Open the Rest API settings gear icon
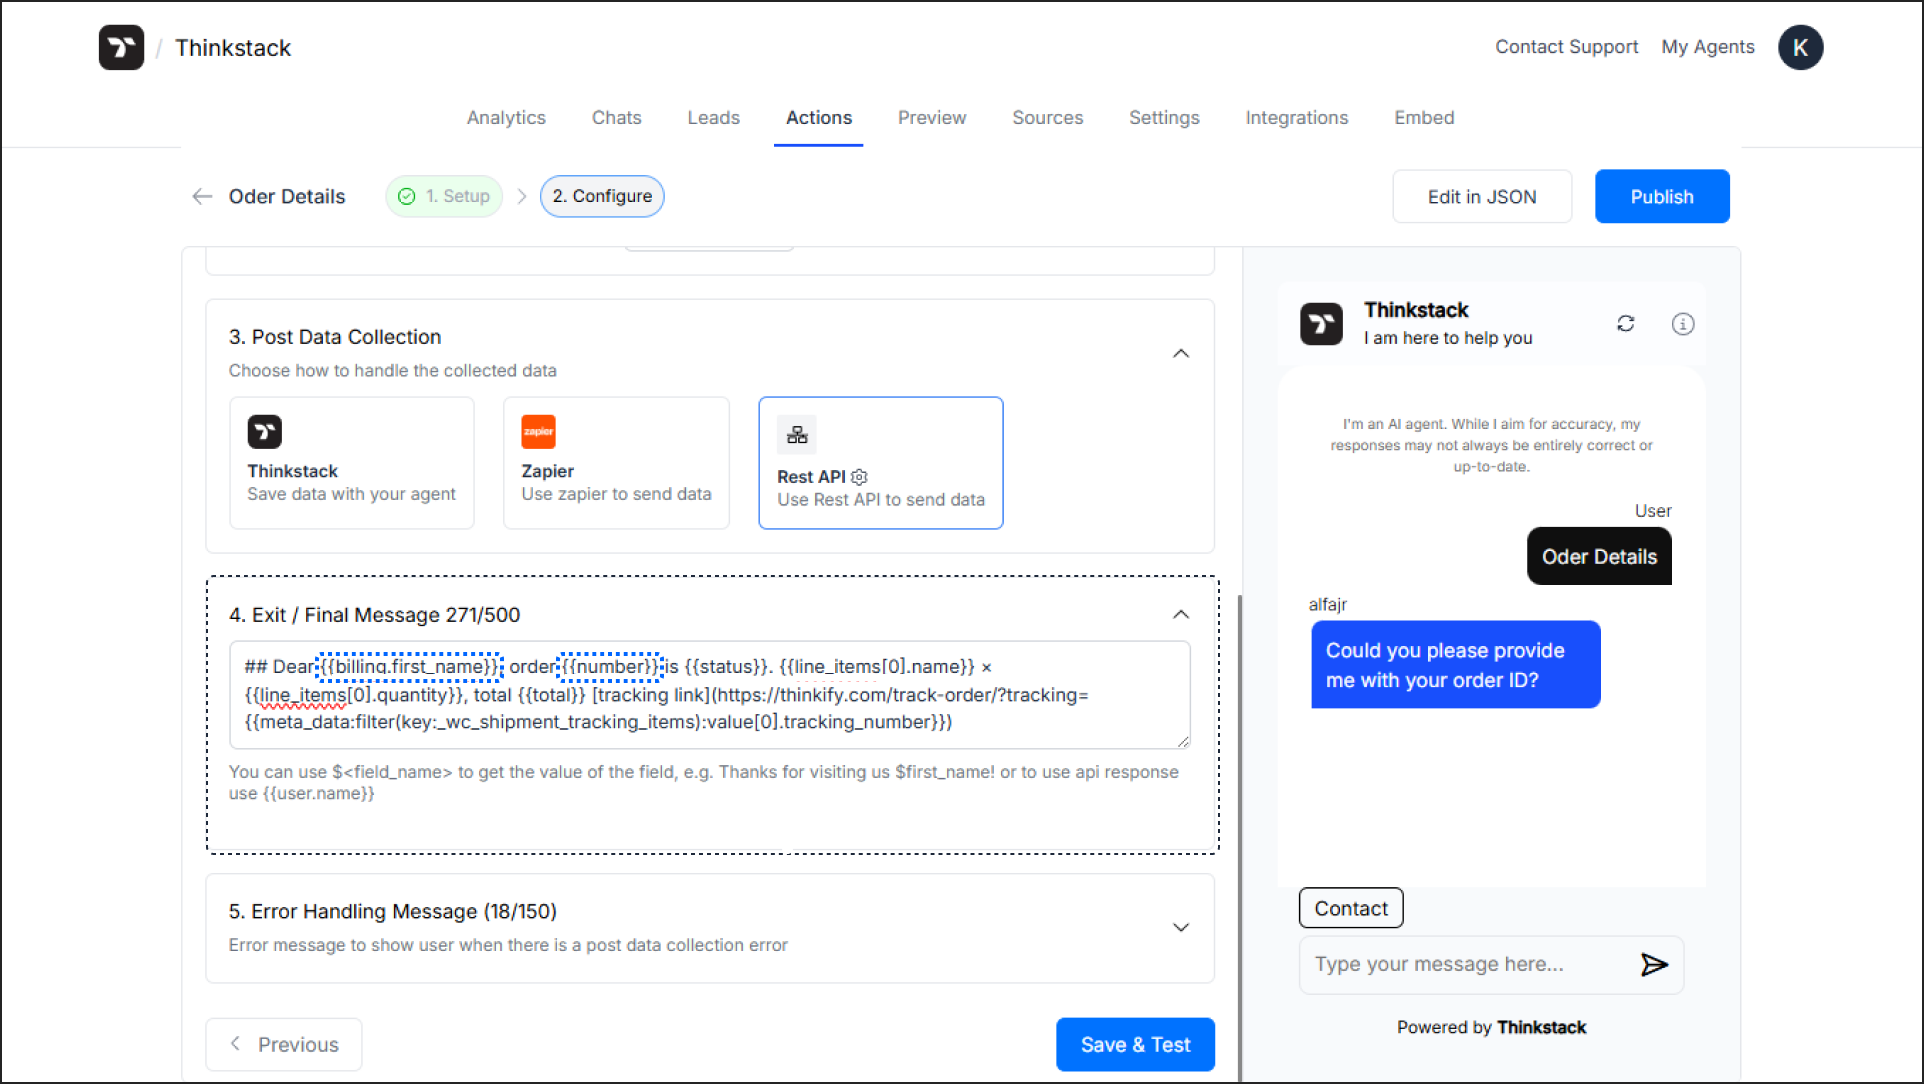 (859, 477)
